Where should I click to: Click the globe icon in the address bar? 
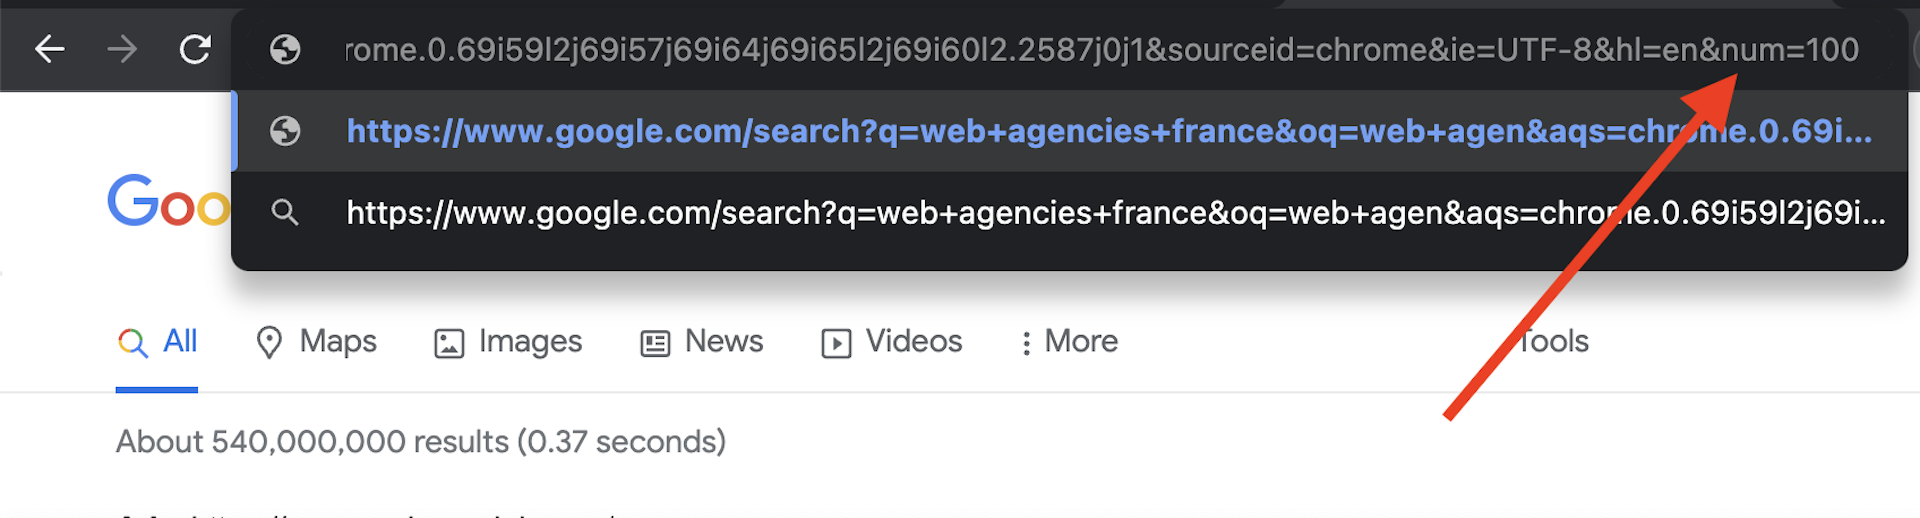click(285, 49)
